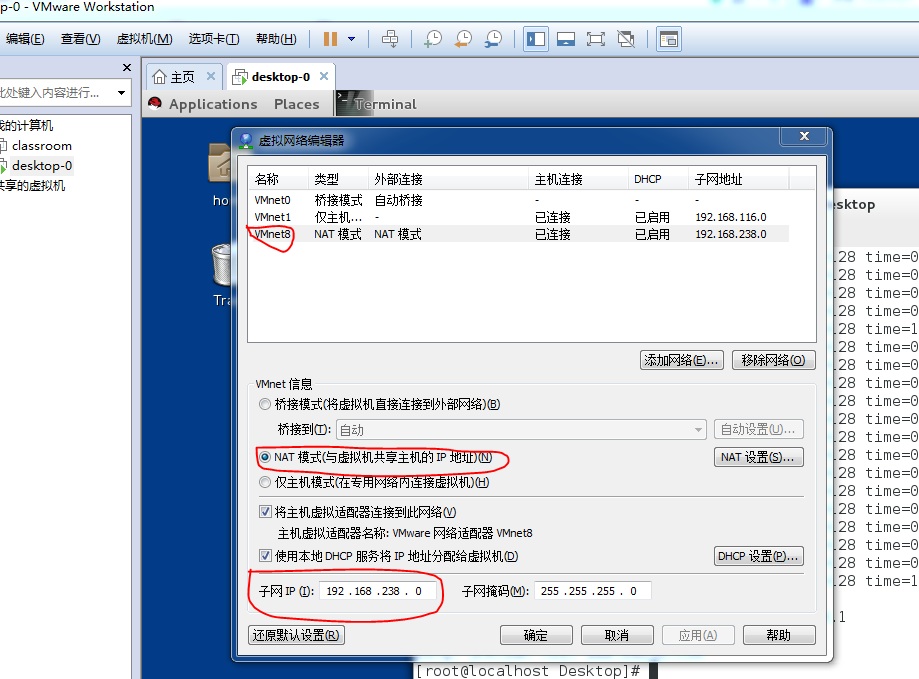Click the 名称 column header

pyautogui.click(x=278, y=179)
